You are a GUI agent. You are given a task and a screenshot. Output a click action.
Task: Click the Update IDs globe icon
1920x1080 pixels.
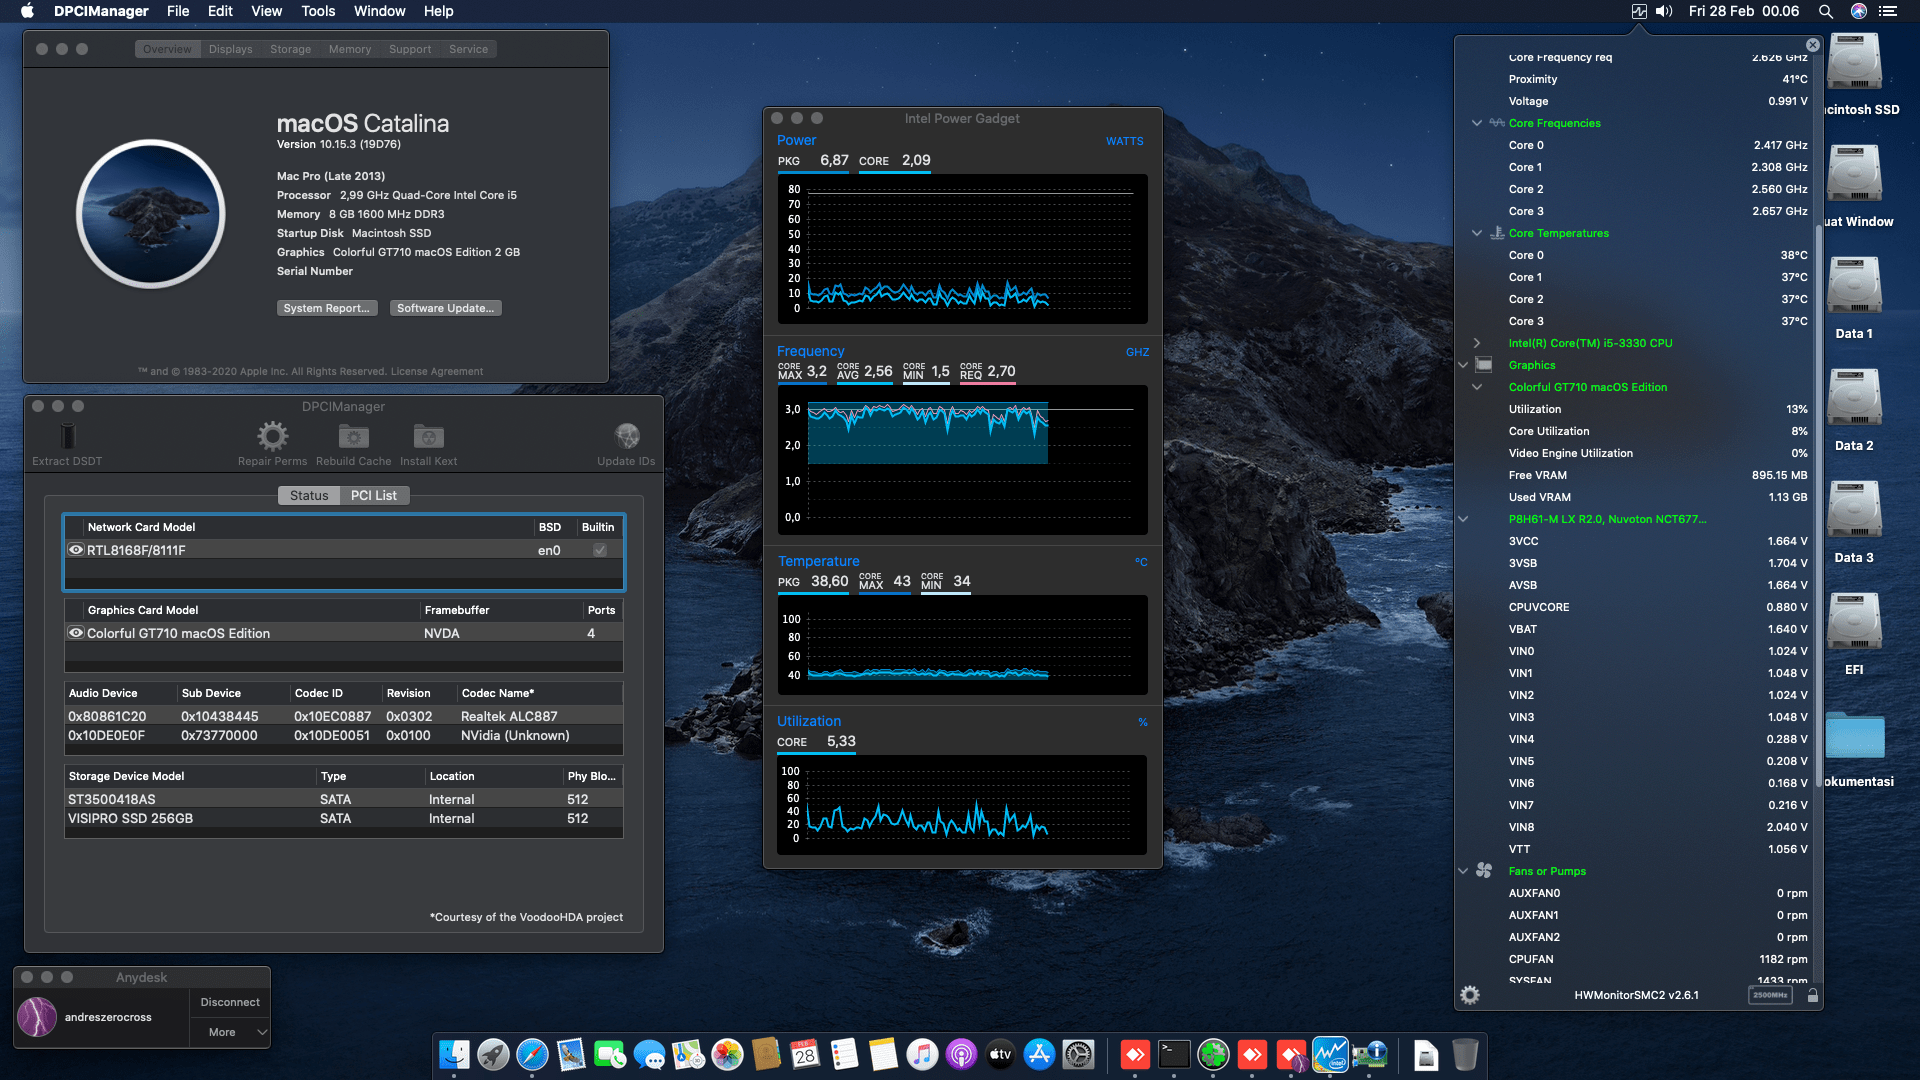click(627, 436)
